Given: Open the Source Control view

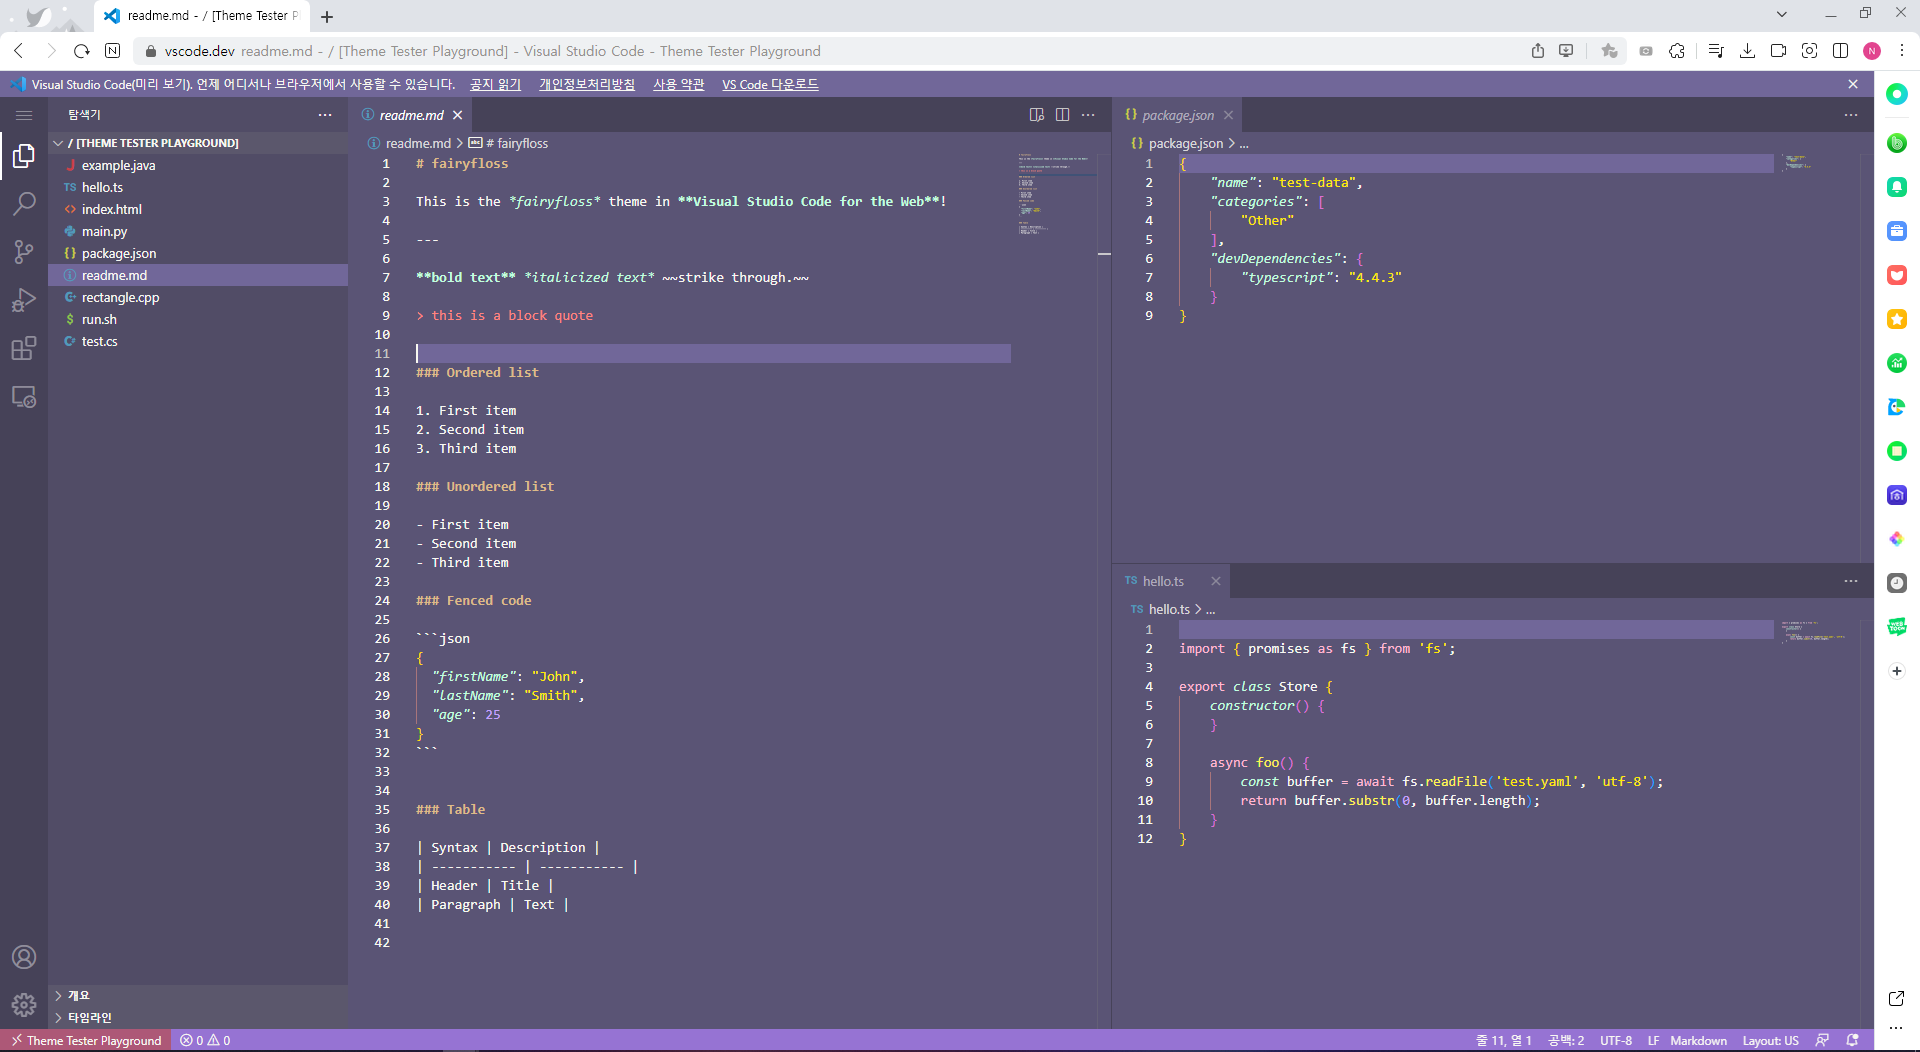Looking at the screenshot, I should pyautogui.click(x=24, y=252).
